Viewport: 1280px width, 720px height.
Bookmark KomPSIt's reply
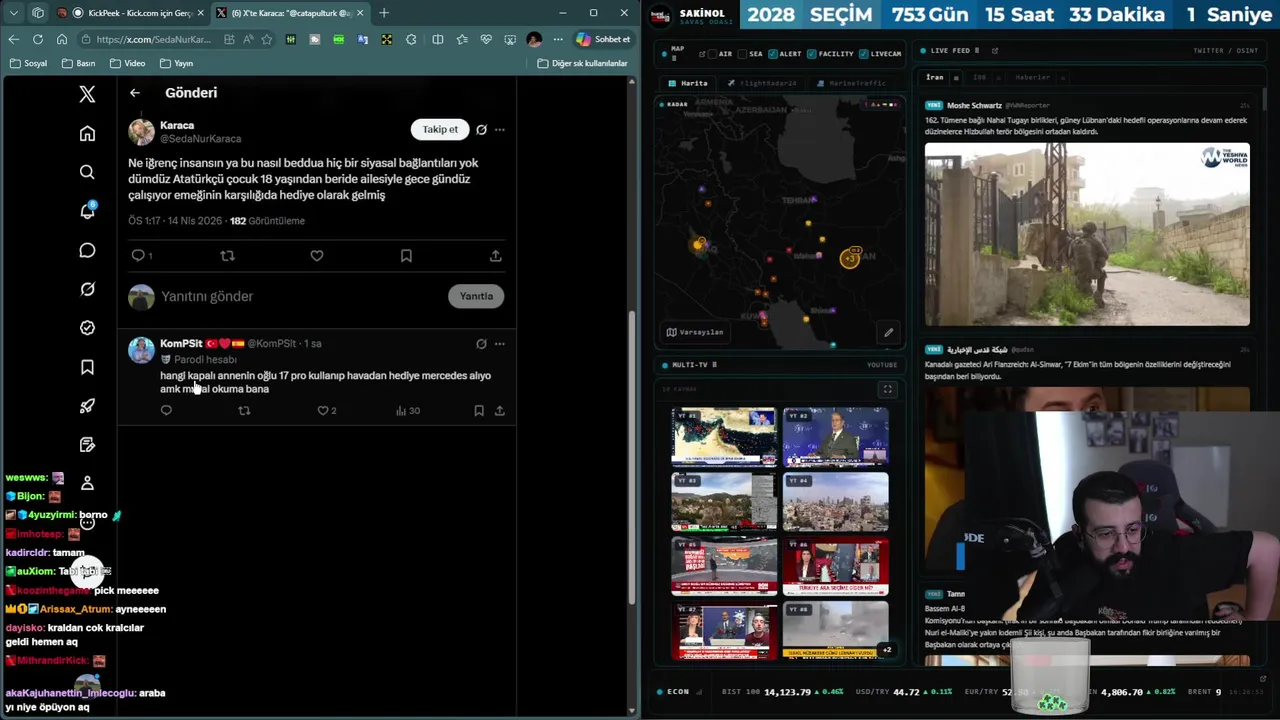click(x=479, y=411)
